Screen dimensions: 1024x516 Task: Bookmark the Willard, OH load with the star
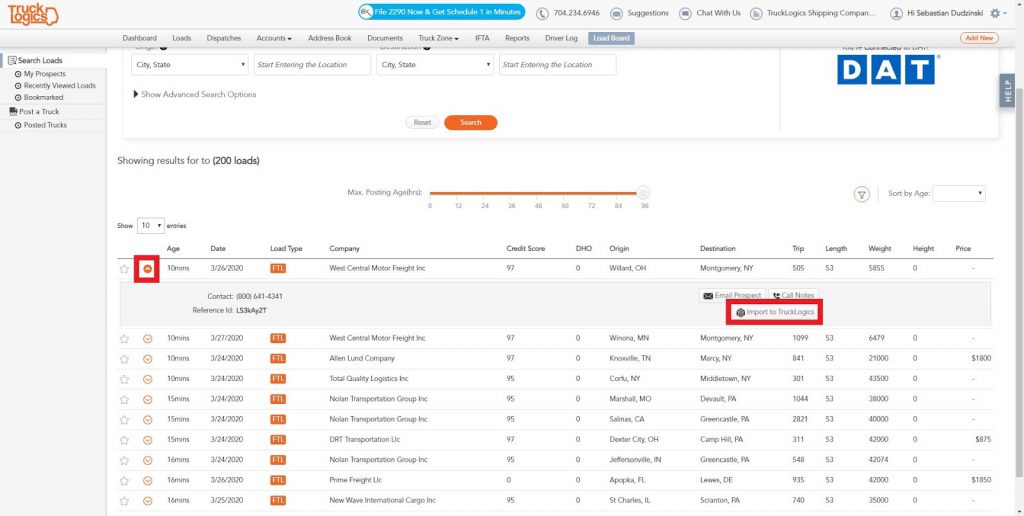(124, 268)
